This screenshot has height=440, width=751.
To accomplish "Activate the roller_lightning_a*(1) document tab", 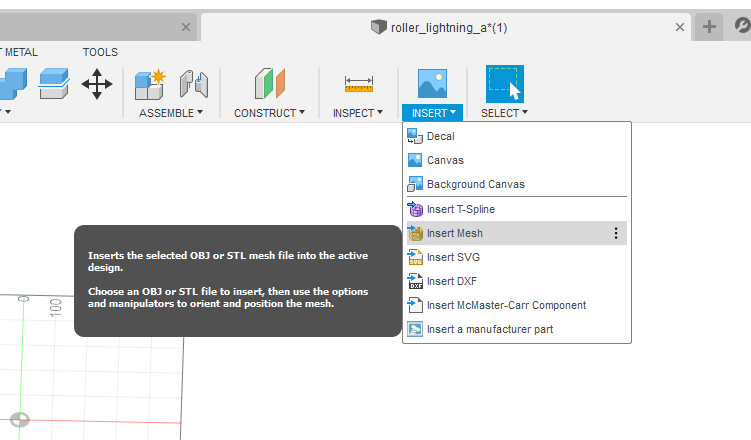I will click(446, 27).
